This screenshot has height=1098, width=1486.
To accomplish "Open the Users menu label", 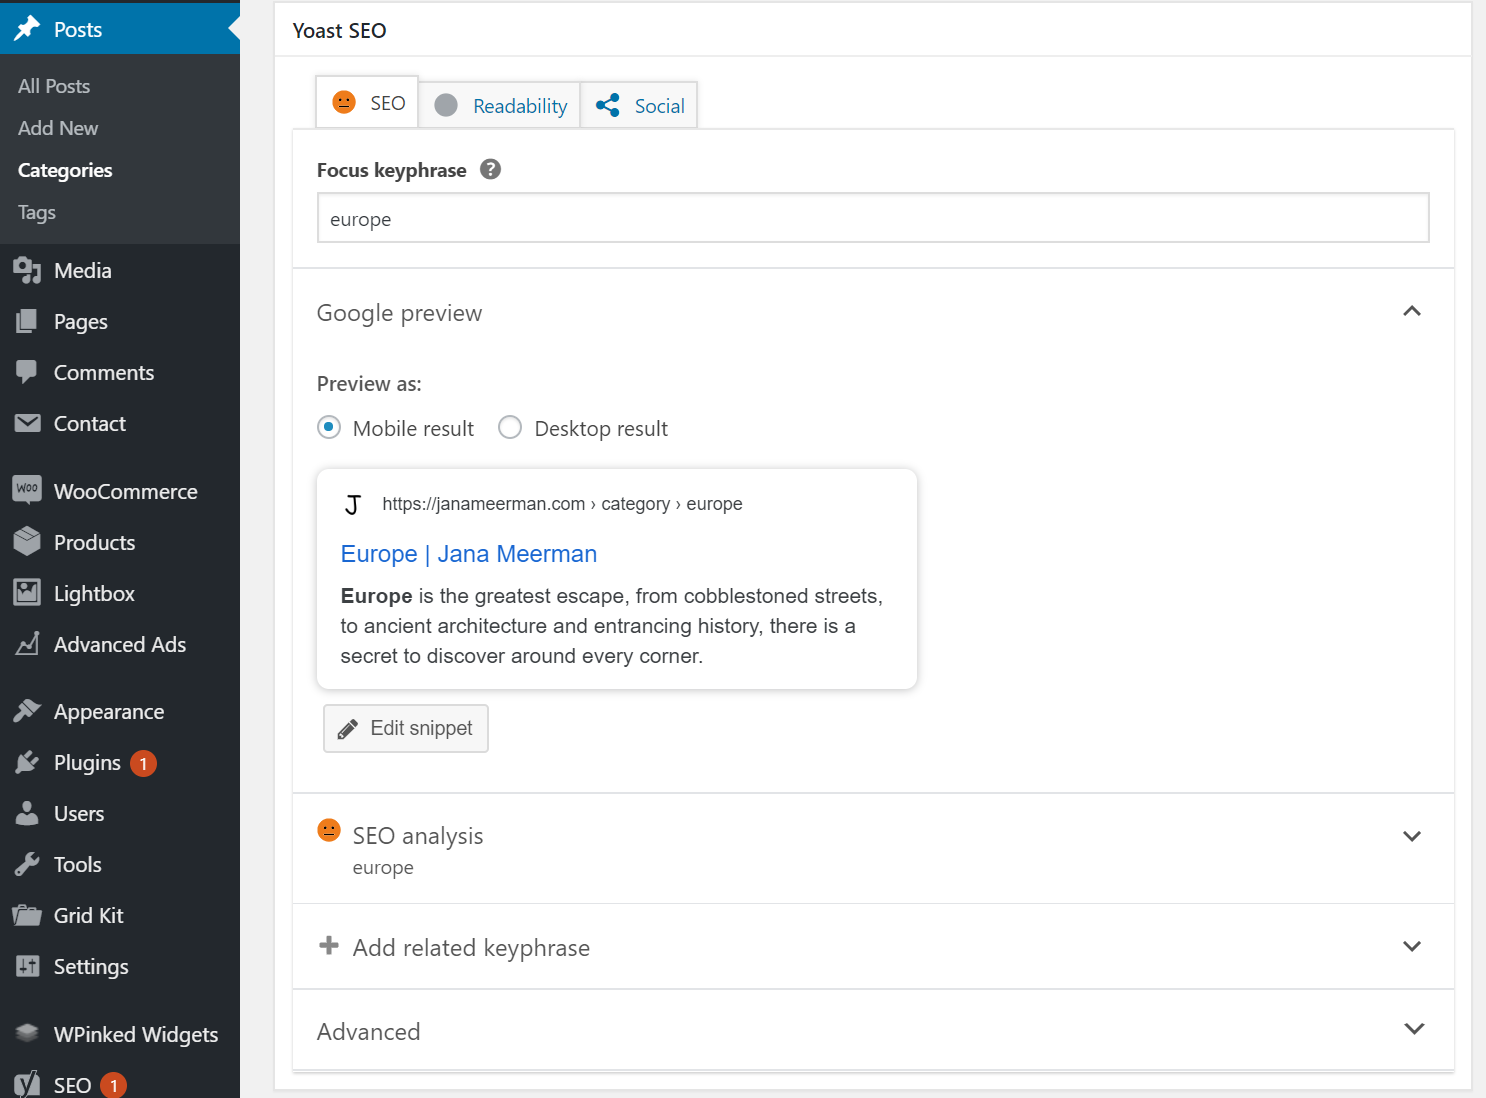I will click(x=79, y=813).
